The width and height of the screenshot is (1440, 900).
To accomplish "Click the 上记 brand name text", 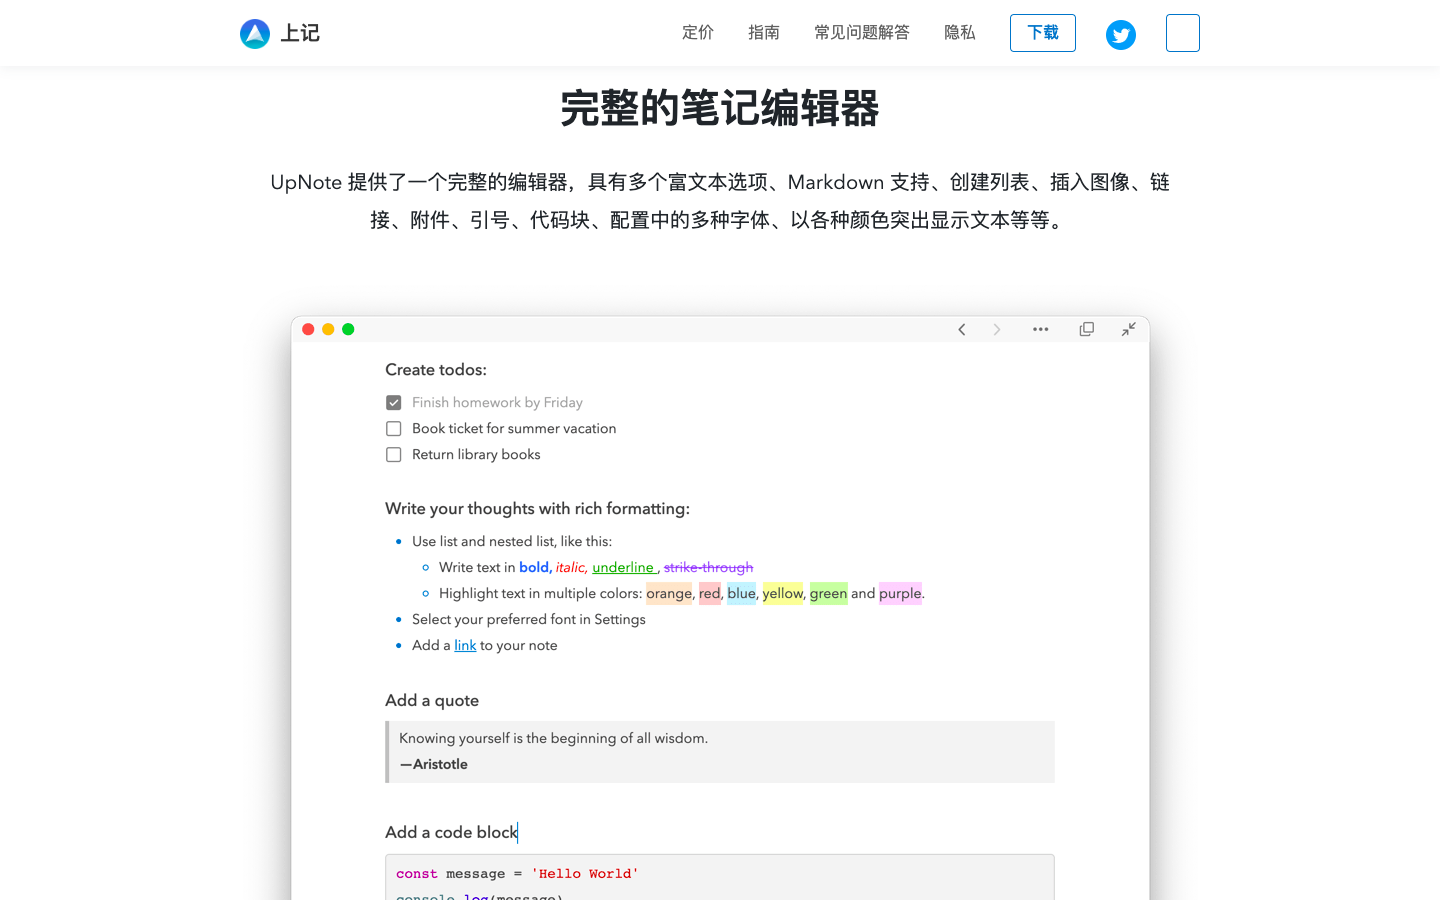I will click(x=300, y=33).
